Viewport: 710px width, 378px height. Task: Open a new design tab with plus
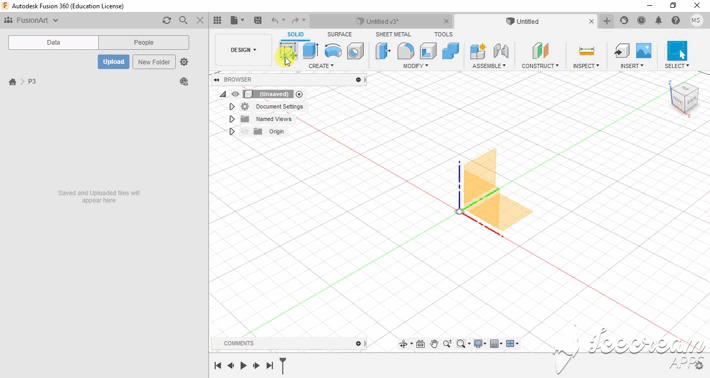pos(606,21)
